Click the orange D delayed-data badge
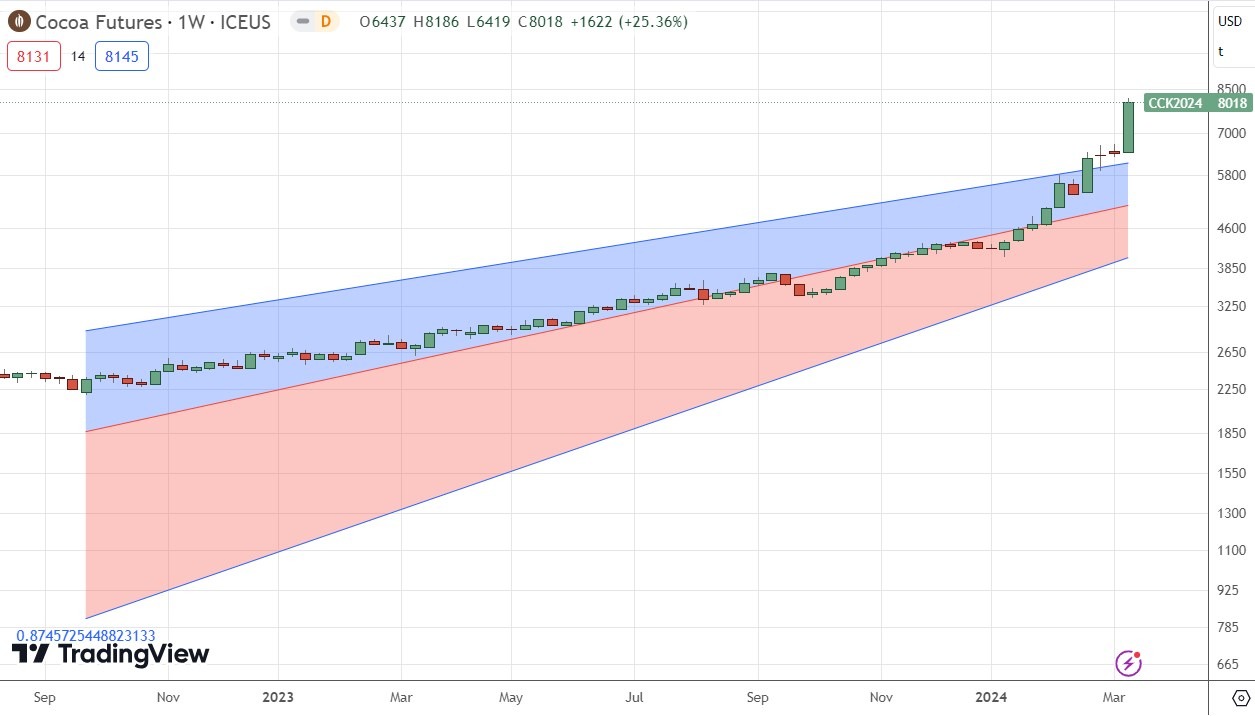This screenshot has width=1255, height=716. pos(326,21)
